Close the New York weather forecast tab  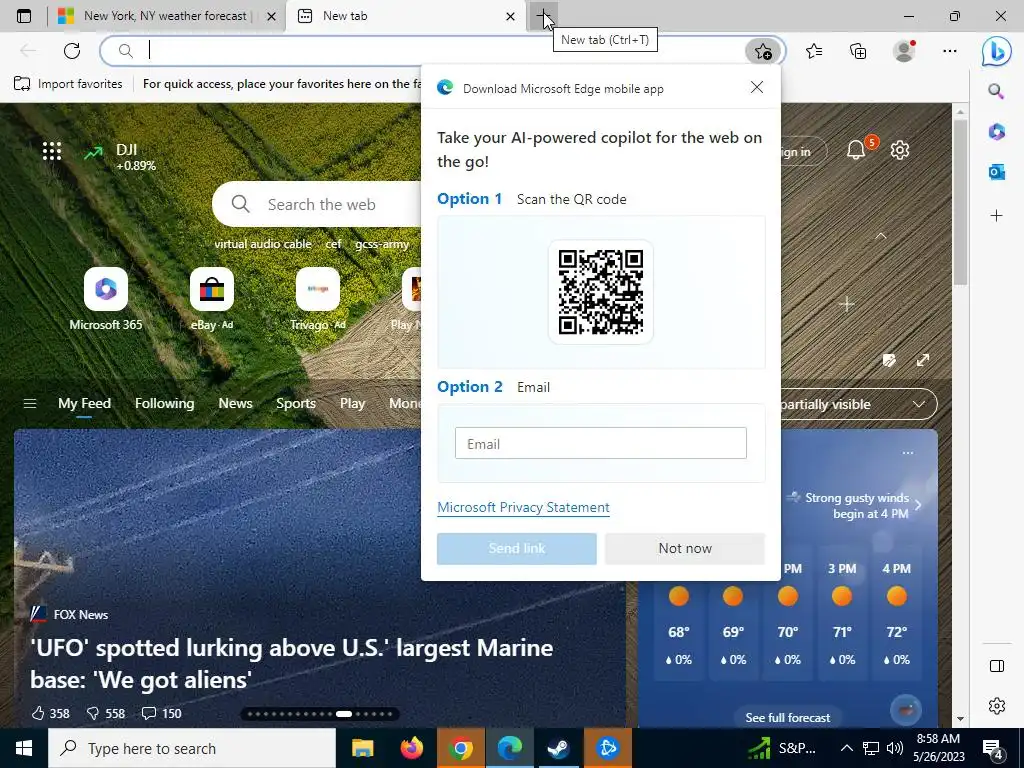pyautogui.click(x=272, y=17)
